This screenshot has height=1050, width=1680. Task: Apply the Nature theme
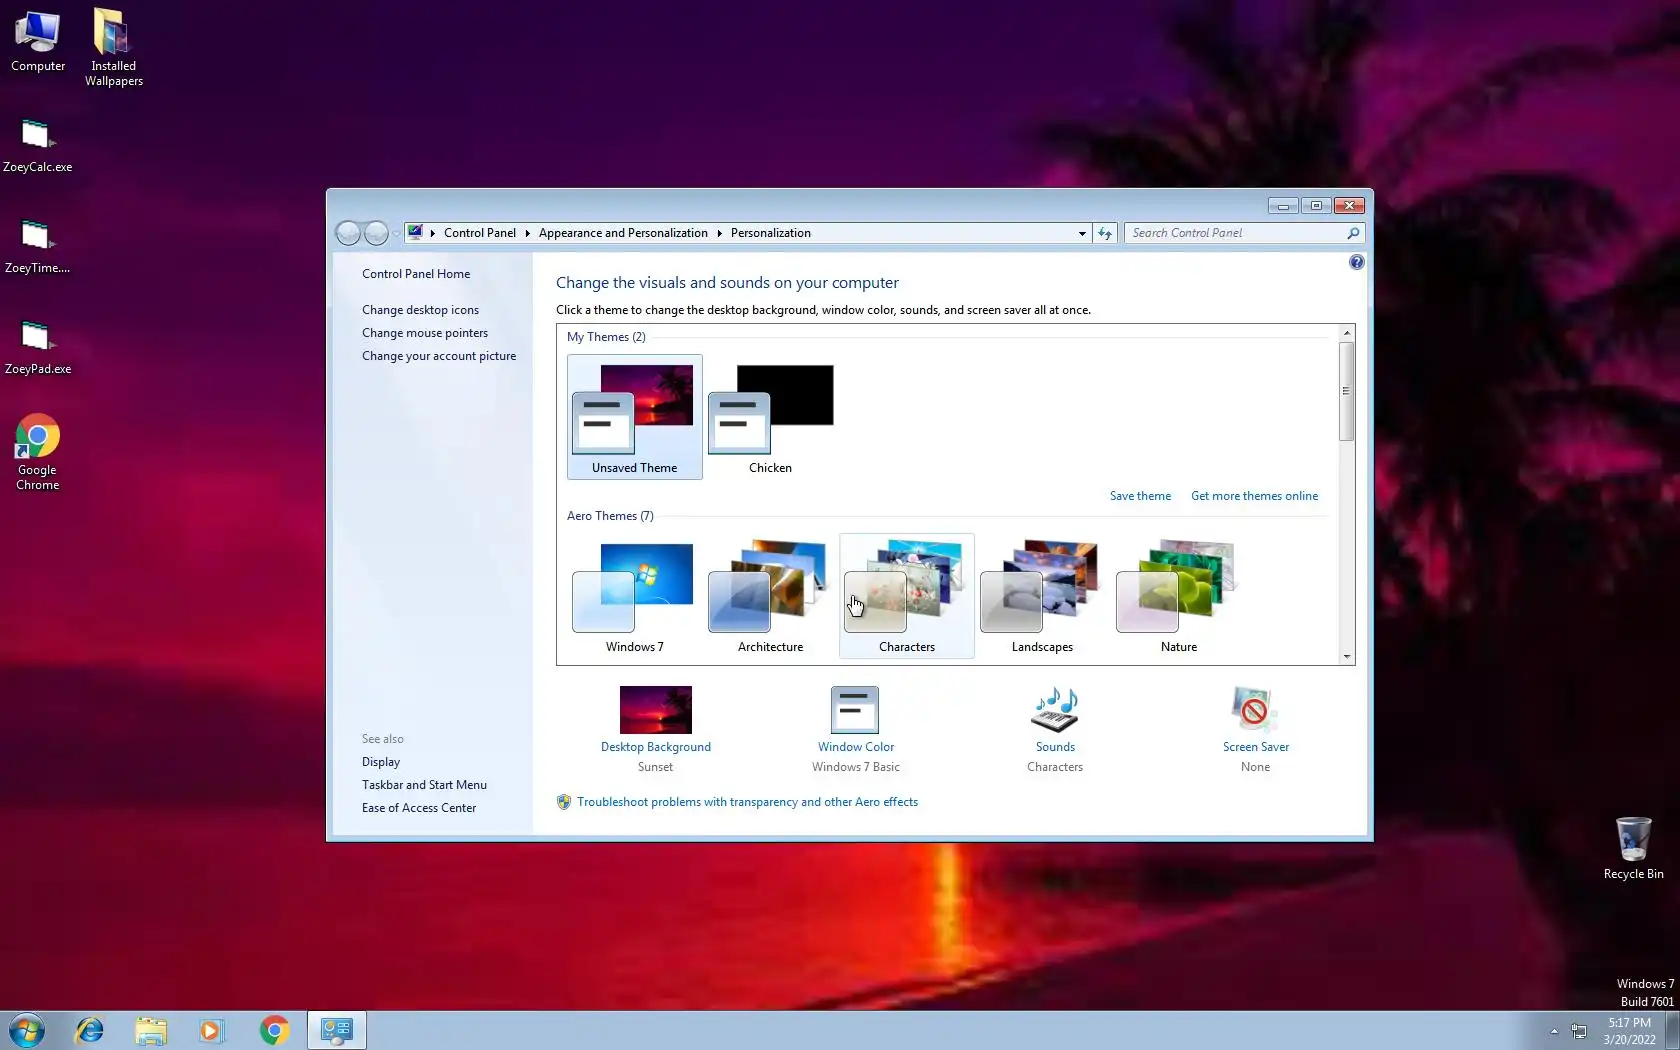(x=1179, y=596)
